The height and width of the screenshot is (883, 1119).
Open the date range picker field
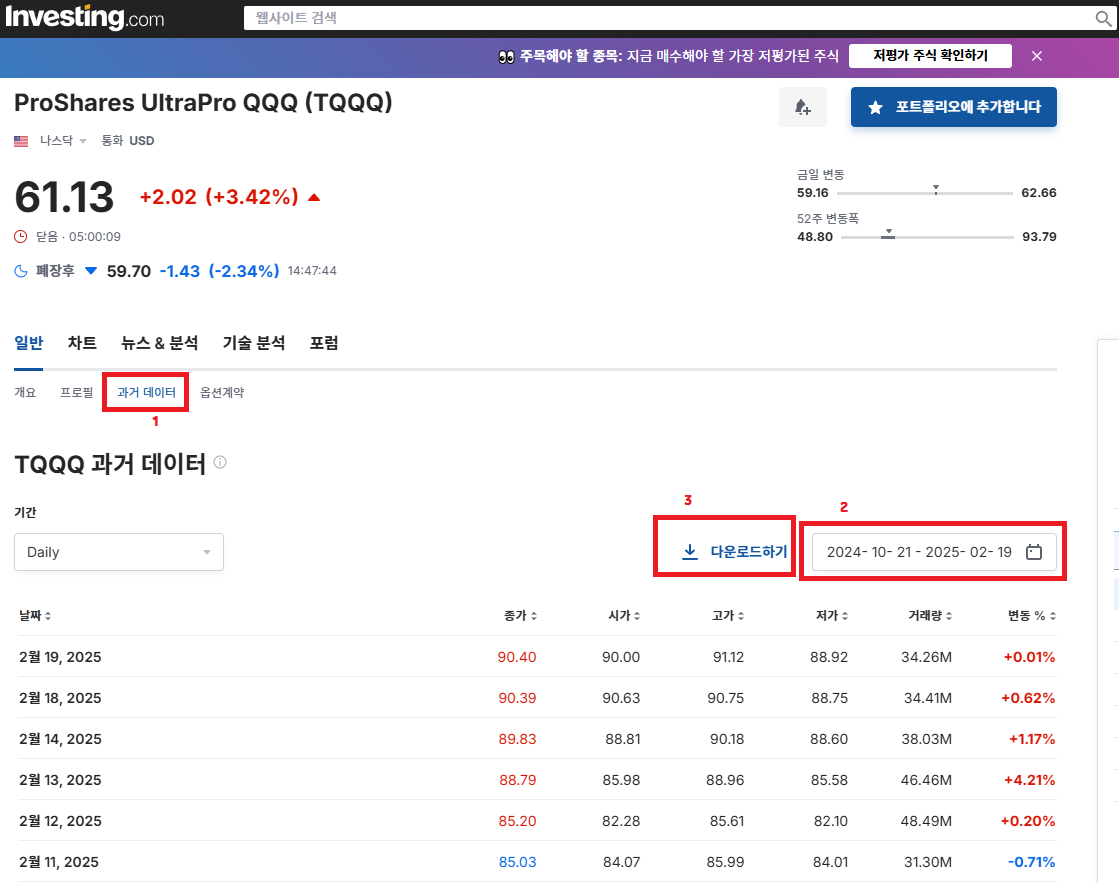coord(934,552)
